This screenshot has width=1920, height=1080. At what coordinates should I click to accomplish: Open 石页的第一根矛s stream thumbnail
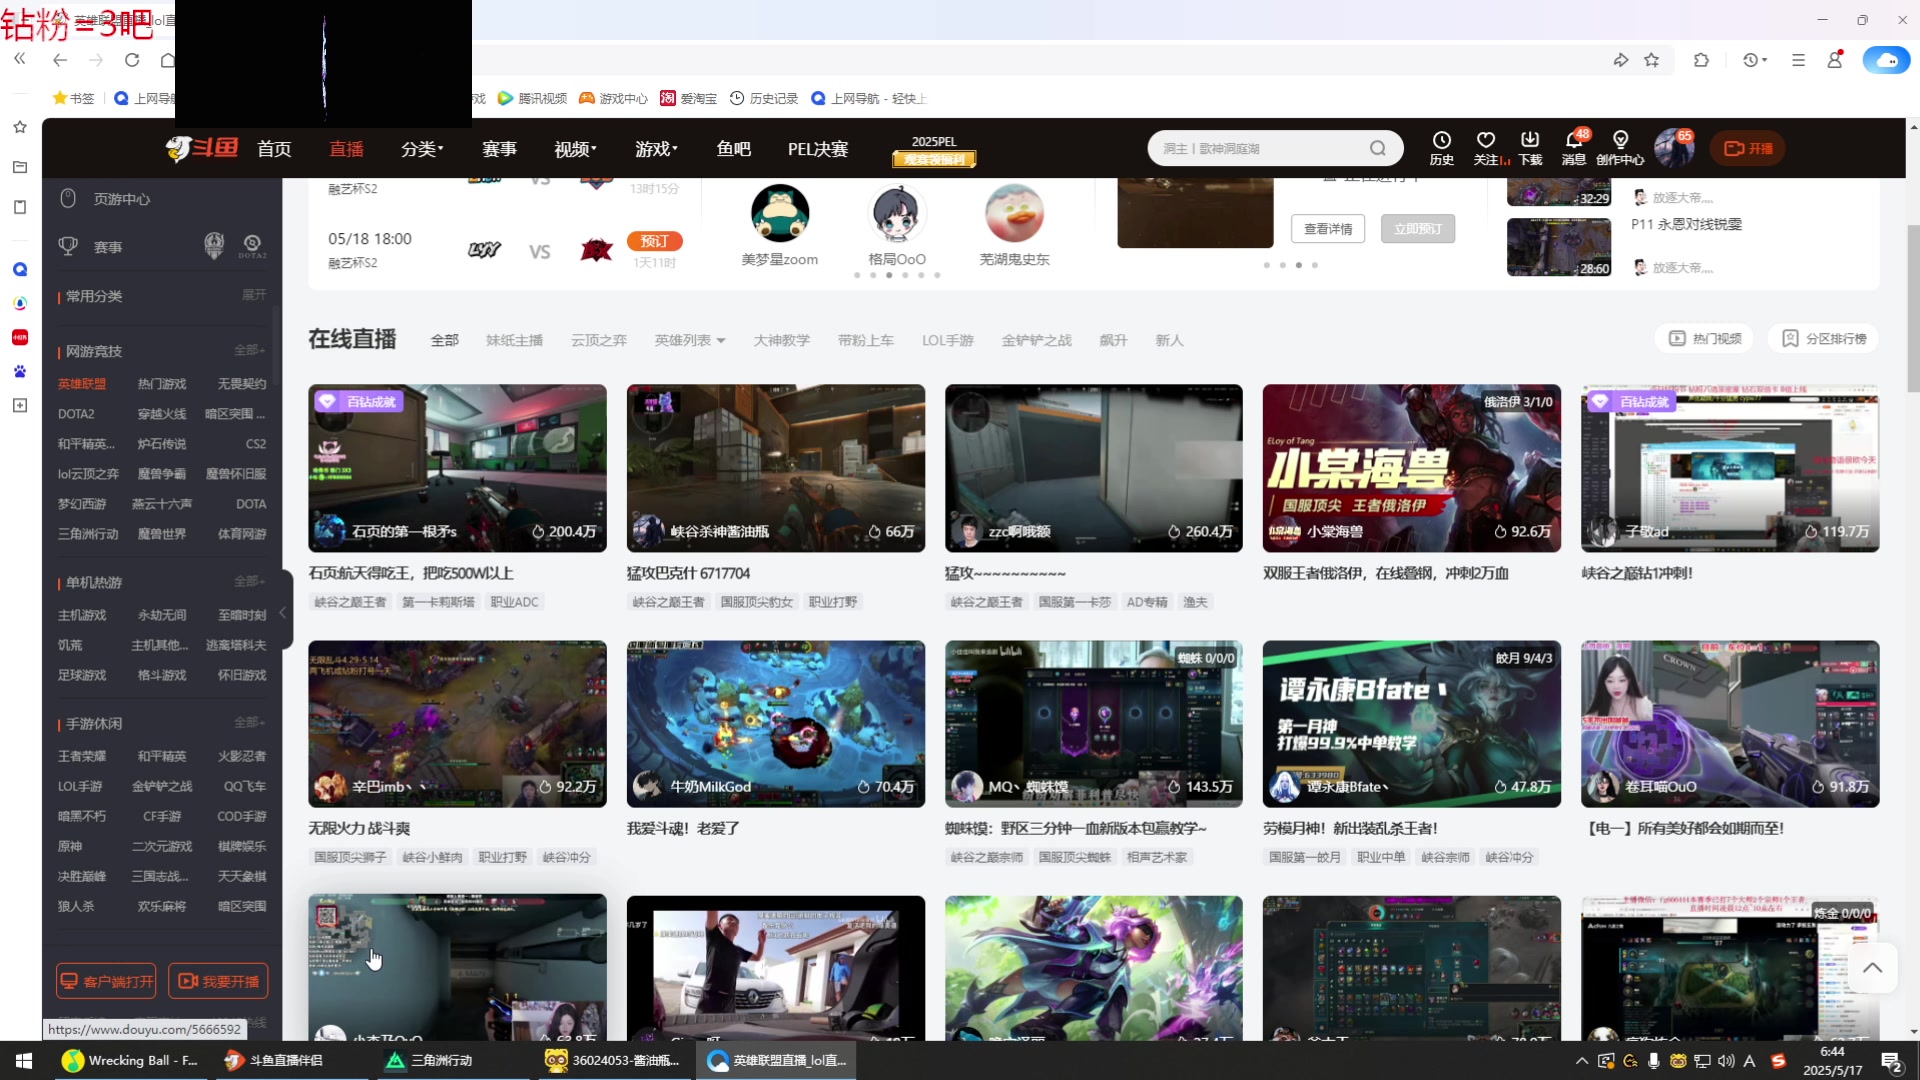pyautogui.click(x=457, y=468)
